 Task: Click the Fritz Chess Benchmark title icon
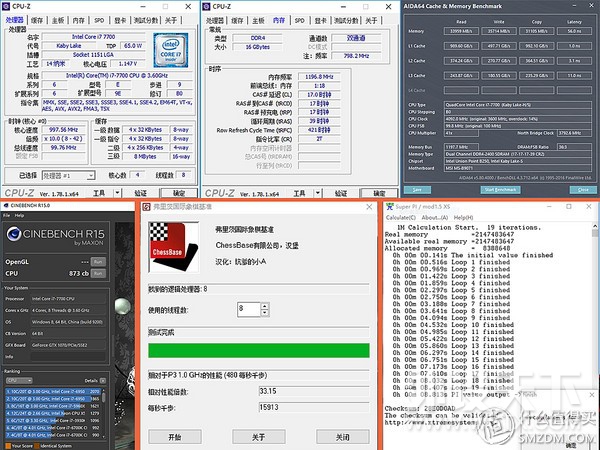pyautogui.click(x=147, y=207)
